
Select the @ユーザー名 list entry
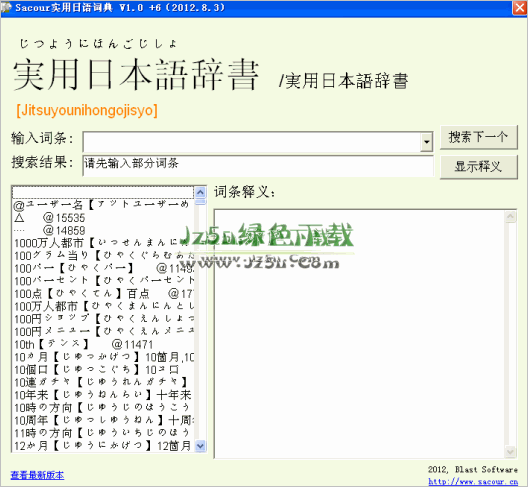coord(103,205)
